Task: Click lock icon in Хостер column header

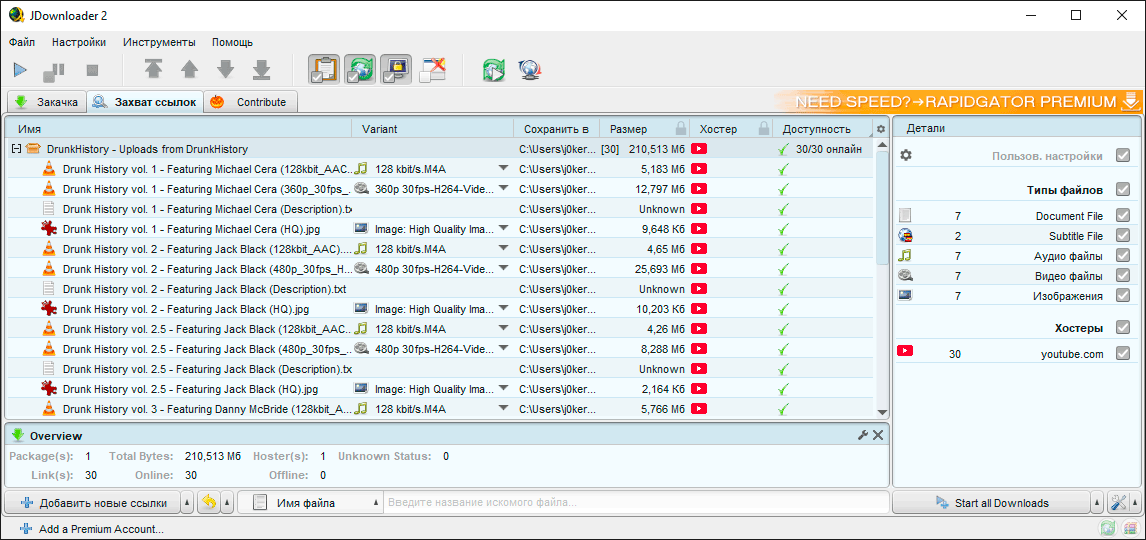Action: coord(763,129)
